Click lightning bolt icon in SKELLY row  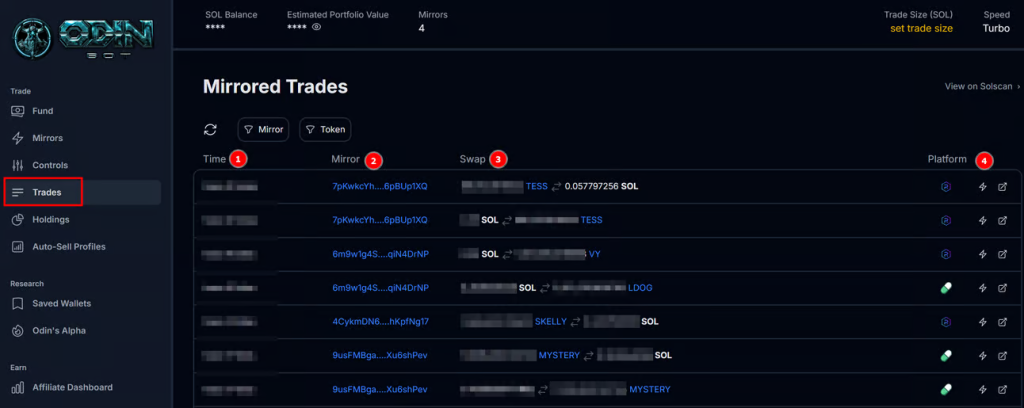982,321
